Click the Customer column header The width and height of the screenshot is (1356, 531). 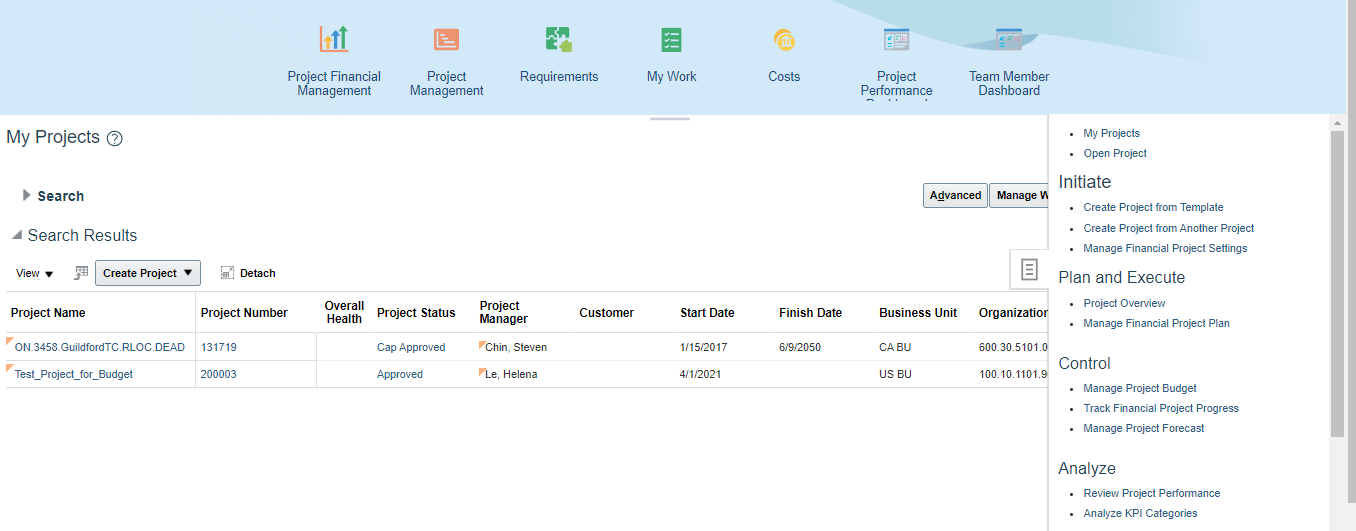[x=606, y=313]
